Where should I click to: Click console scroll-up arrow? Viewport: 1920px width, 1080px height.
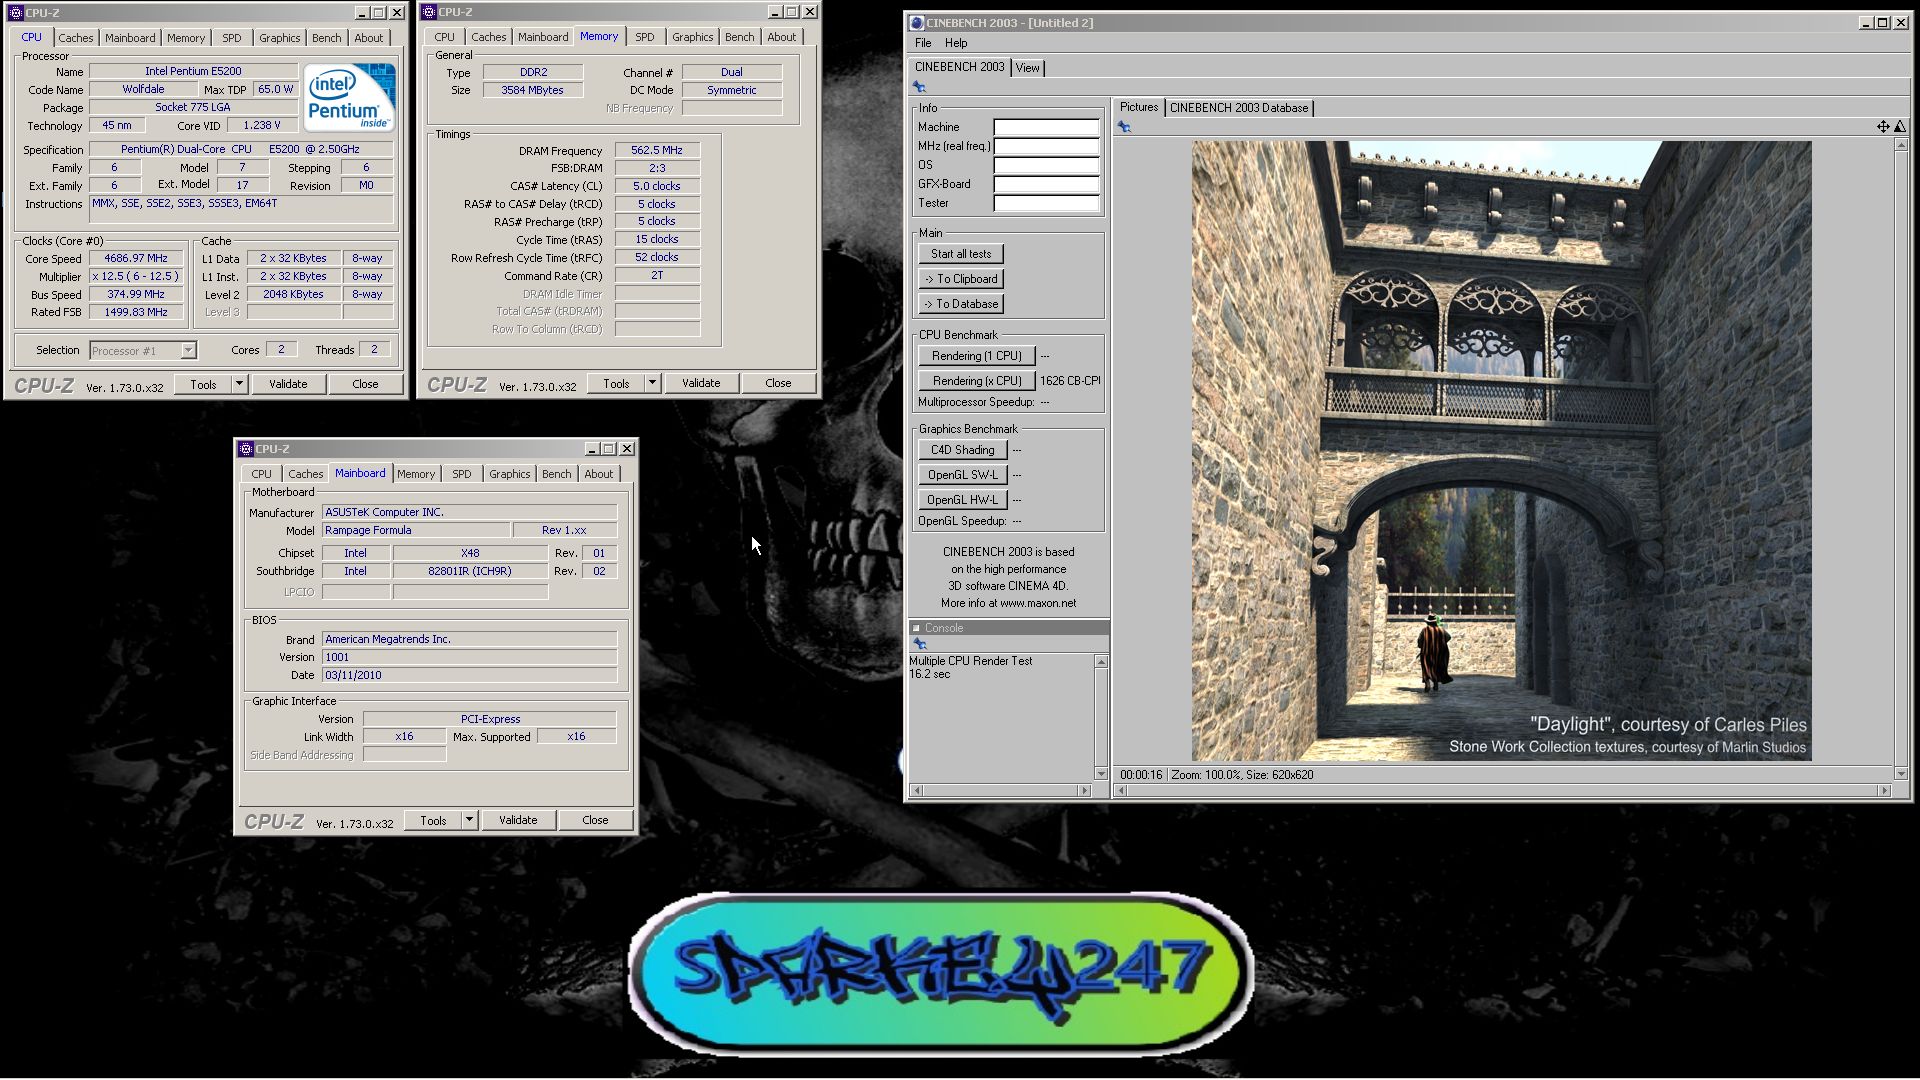pyautogui.click(x=1101, y=662)
